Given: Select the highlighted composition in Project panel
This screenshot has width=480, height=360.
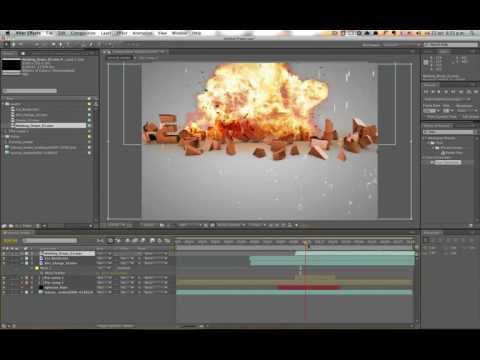Looking at the screenshot, I should (50, 125).
